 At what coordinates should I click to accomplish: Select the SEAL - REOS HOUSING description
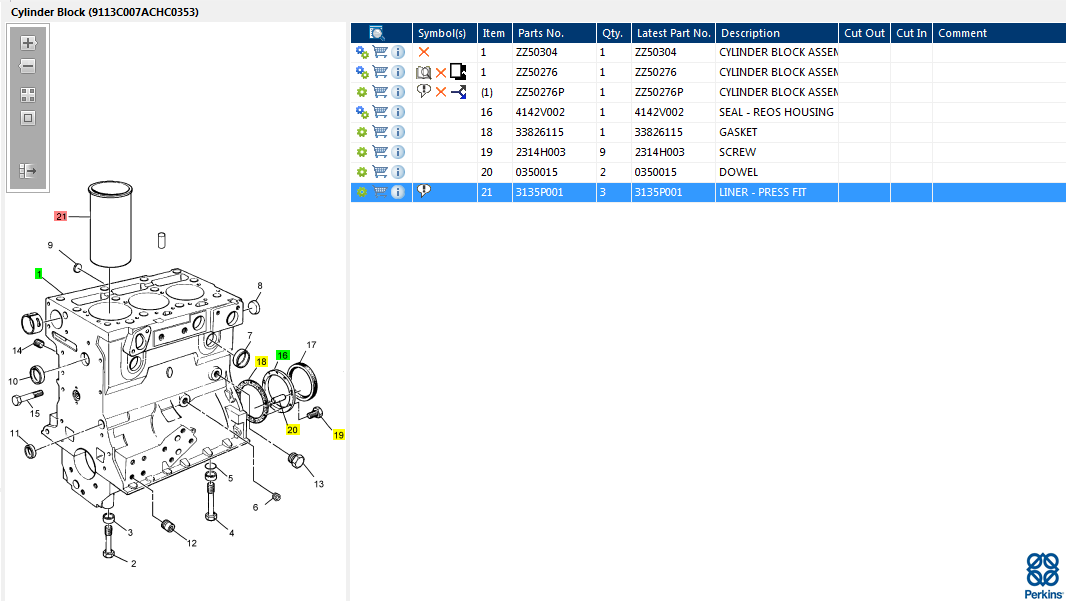[x=776, y=112]
